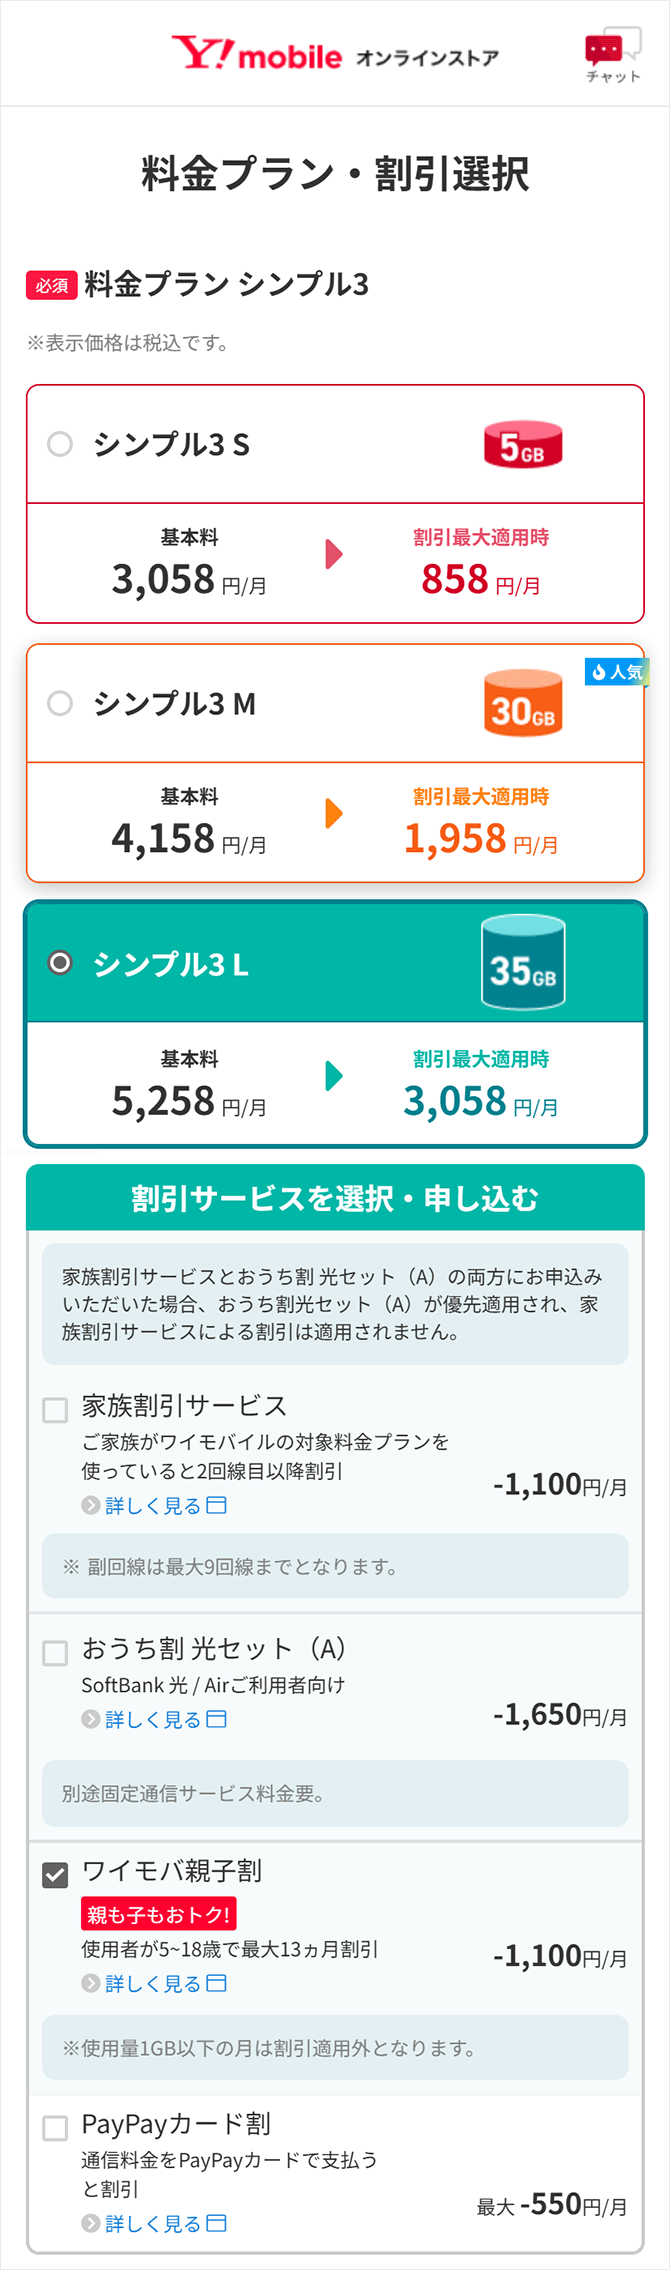Viewport: 670px width, 2270px height.
Task: Click the 割引サービスを選択・申し込む header
Action: point(335,1198)
